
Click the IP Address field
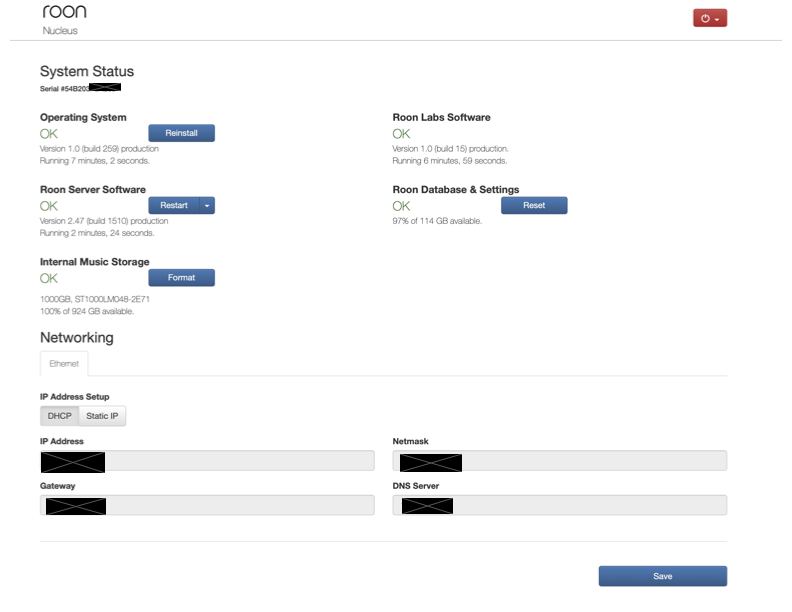(207, 461)
